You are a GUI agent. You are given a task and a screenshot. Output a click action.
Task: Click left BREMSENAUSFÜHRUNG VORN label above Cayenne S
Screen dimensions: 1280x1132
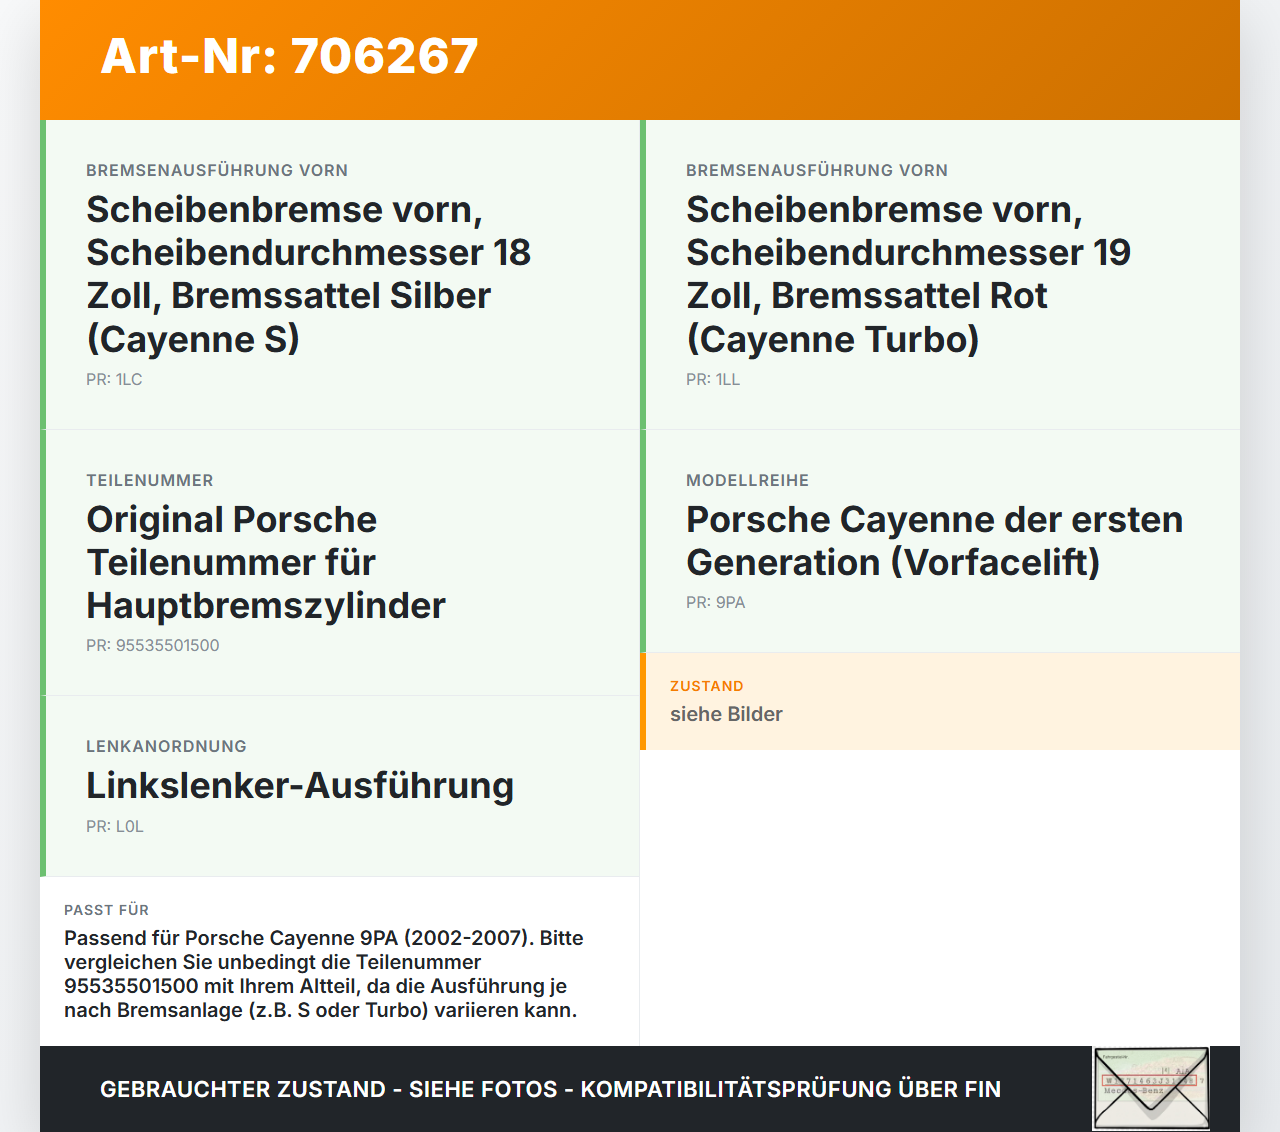click(217, 170)
